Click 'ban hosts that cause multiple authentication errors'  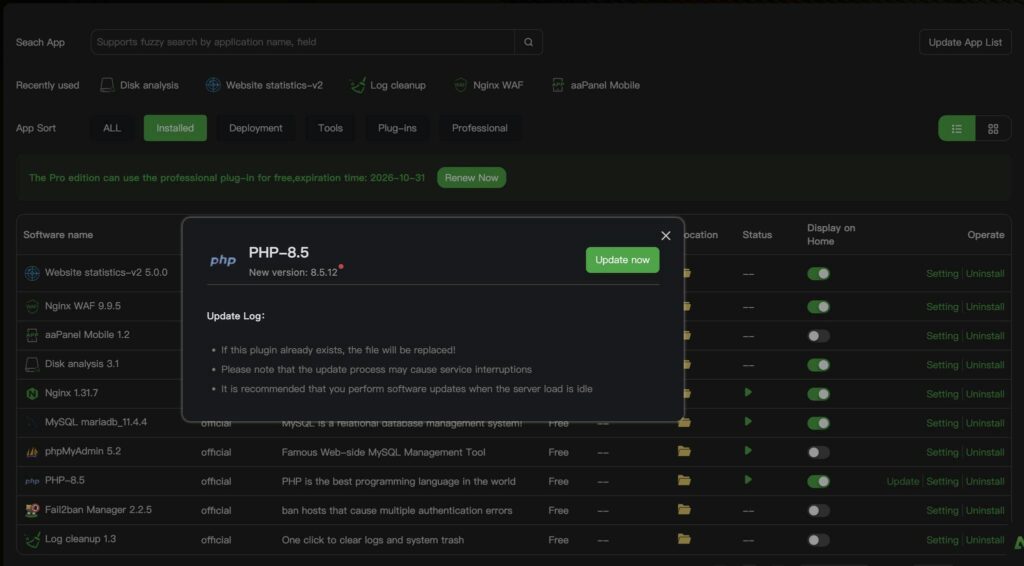click(396, 511)
